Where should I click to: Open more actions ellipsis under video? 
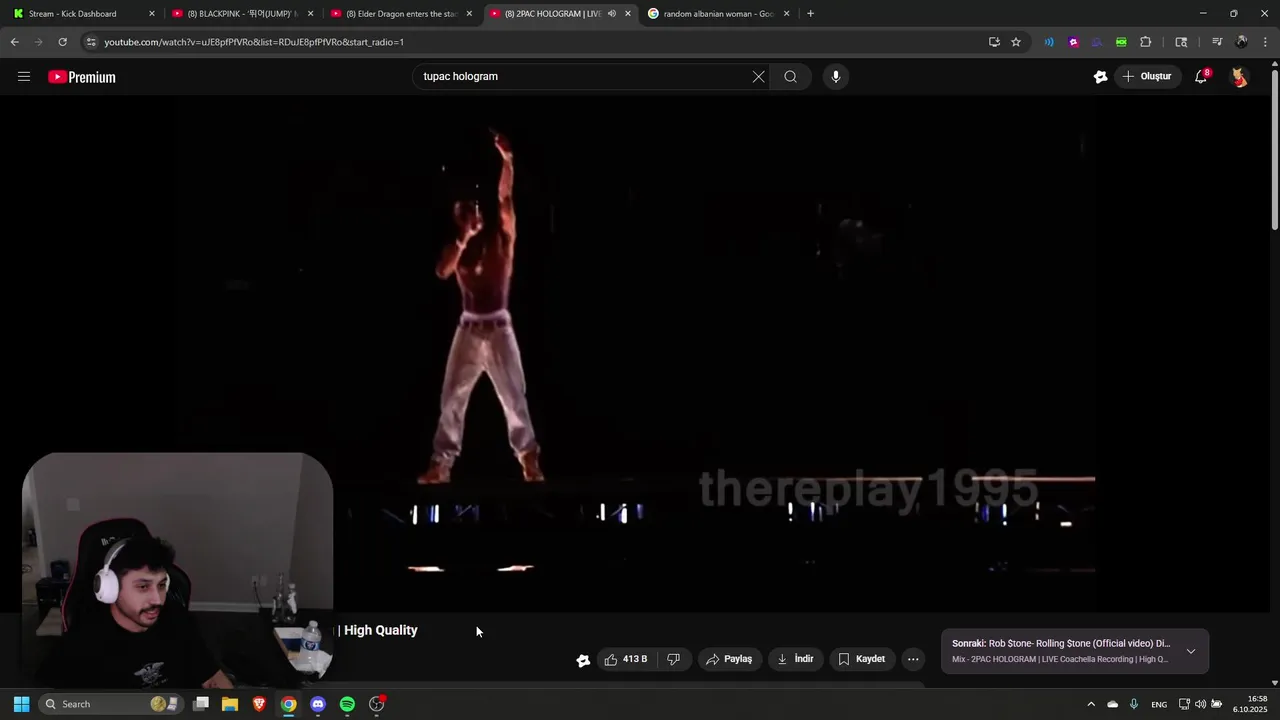[x=913, y=659]
